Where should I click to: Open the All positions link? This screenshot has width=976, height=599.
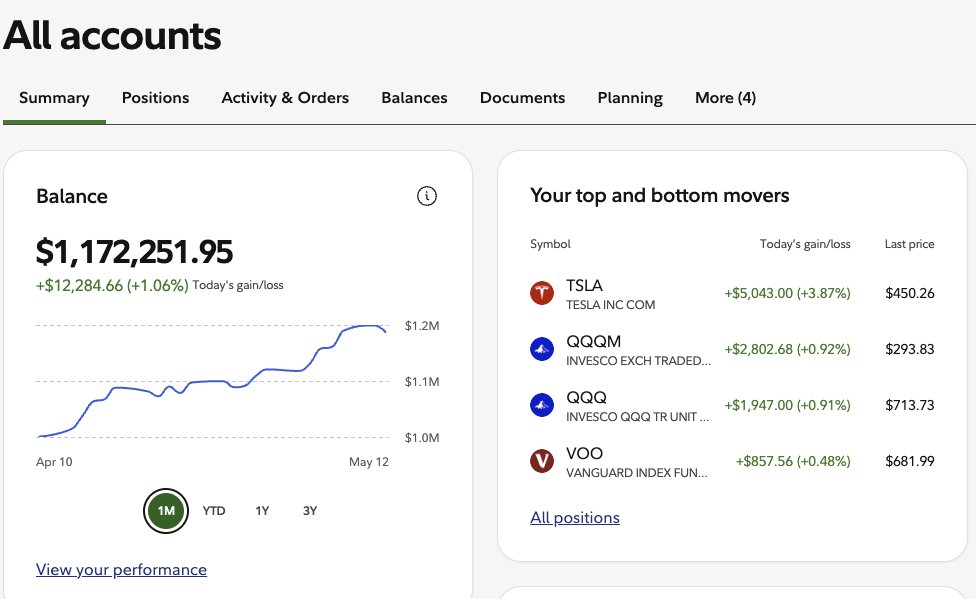[575, 517]
